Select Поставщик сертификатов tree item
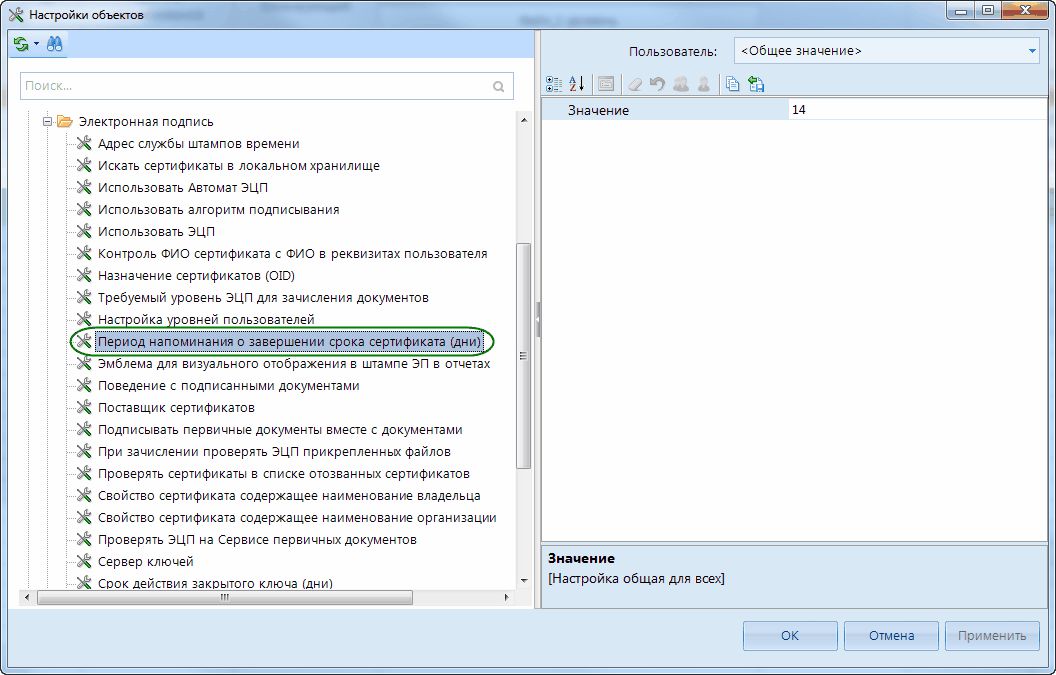Viewport: 1056px width, 675px height. (176, 408)
